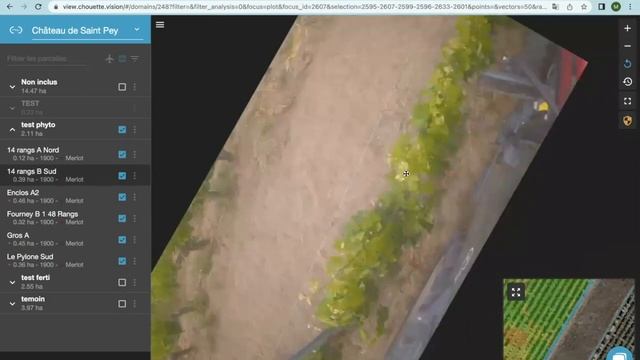This screenshot has width=640, height=360.
Task: Open the history clock icon
Action: pos(627,82)
